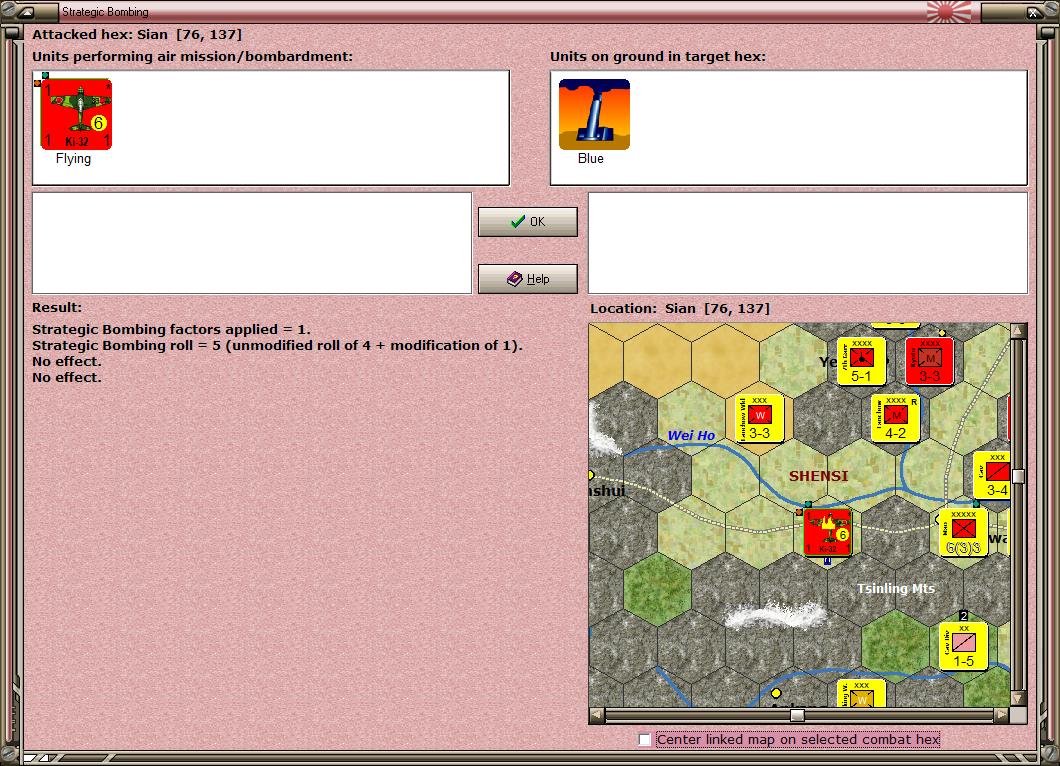This screenshot has height=766, width=1060.
Task: Click the 'Strategic Bombing factors applied = 1.' line
Action: [x=171, y=329]
